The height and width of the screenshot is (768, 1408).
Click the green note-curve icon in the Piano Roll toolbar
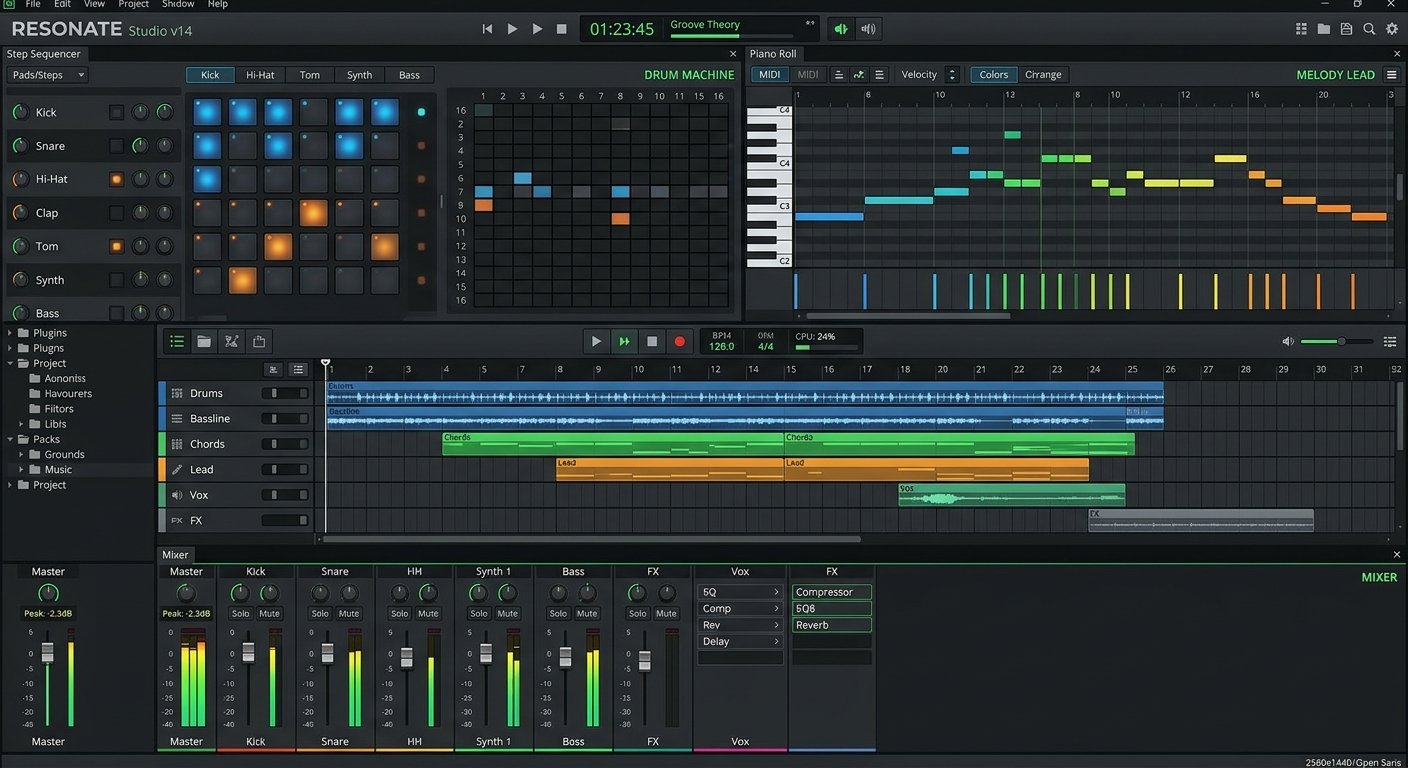859,75
